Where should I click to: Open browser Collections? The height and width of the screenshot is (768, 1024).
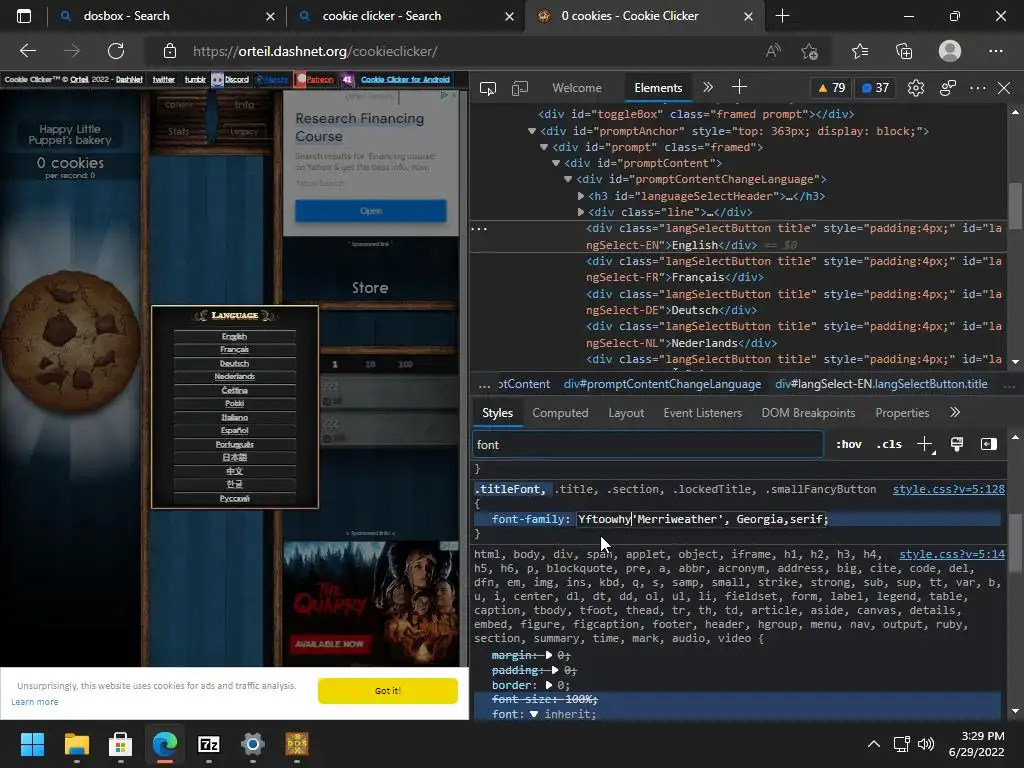tap(904, 51)
